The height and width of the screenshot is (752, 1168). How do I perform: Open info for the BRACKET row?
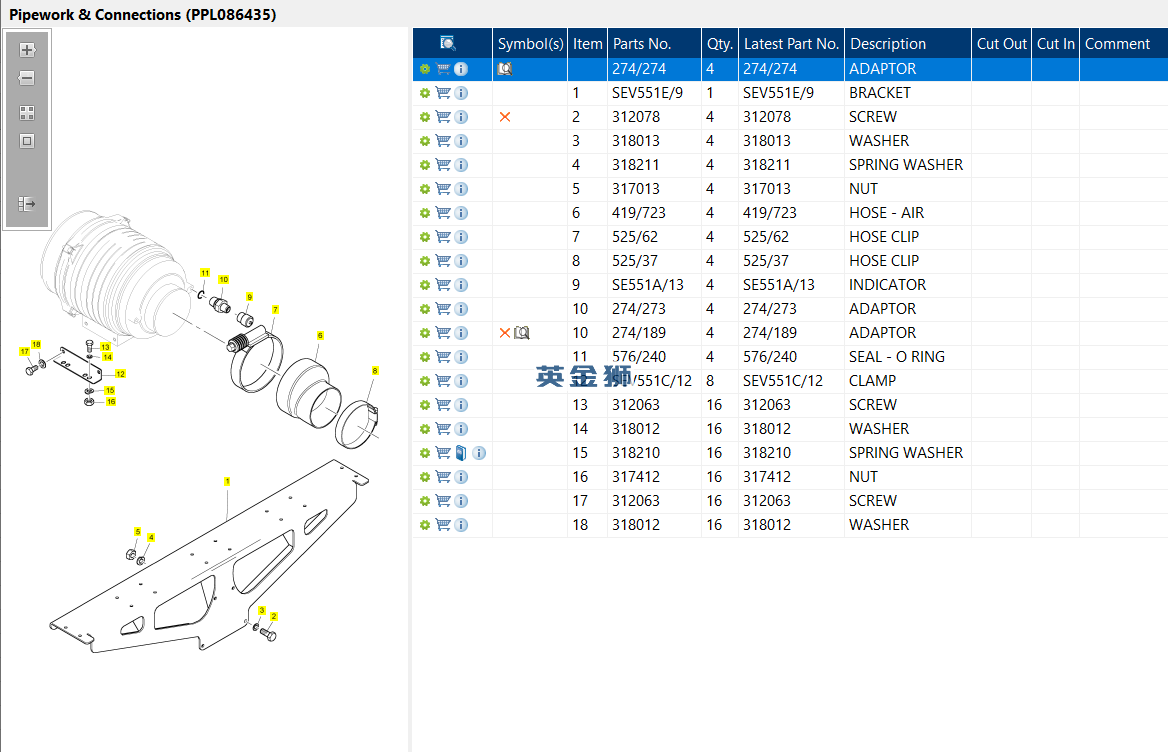click(x=461, y=93)
